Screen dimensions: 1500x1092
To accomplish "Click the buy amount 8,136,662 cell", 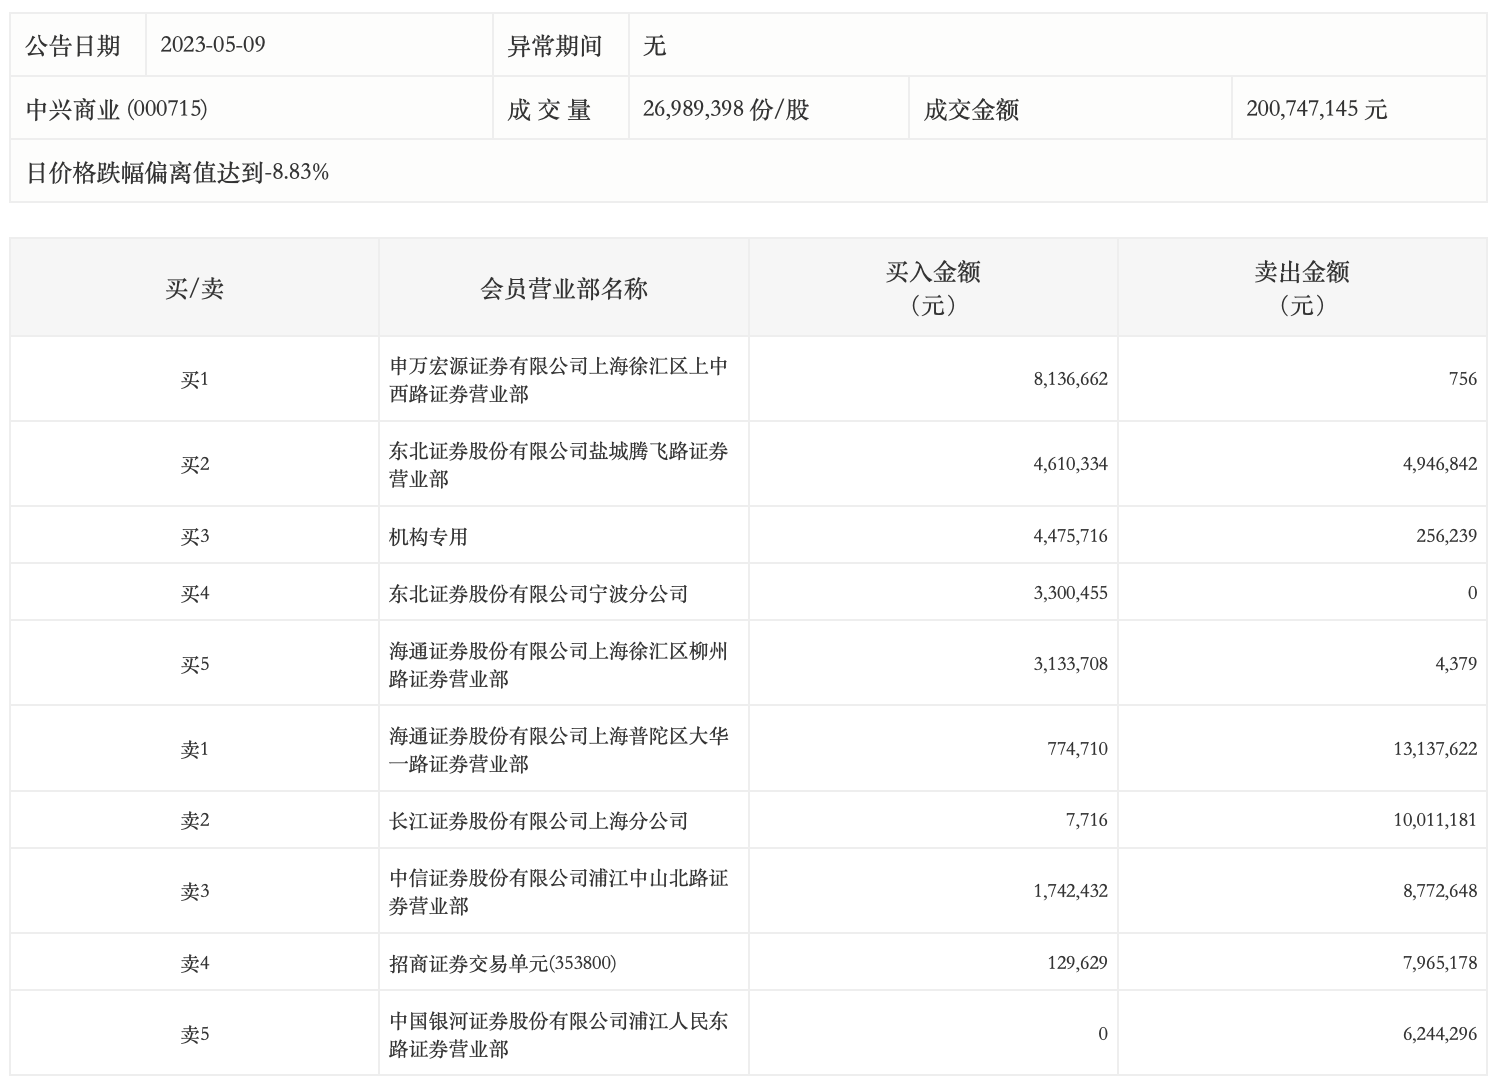I will click(1070, 380).
